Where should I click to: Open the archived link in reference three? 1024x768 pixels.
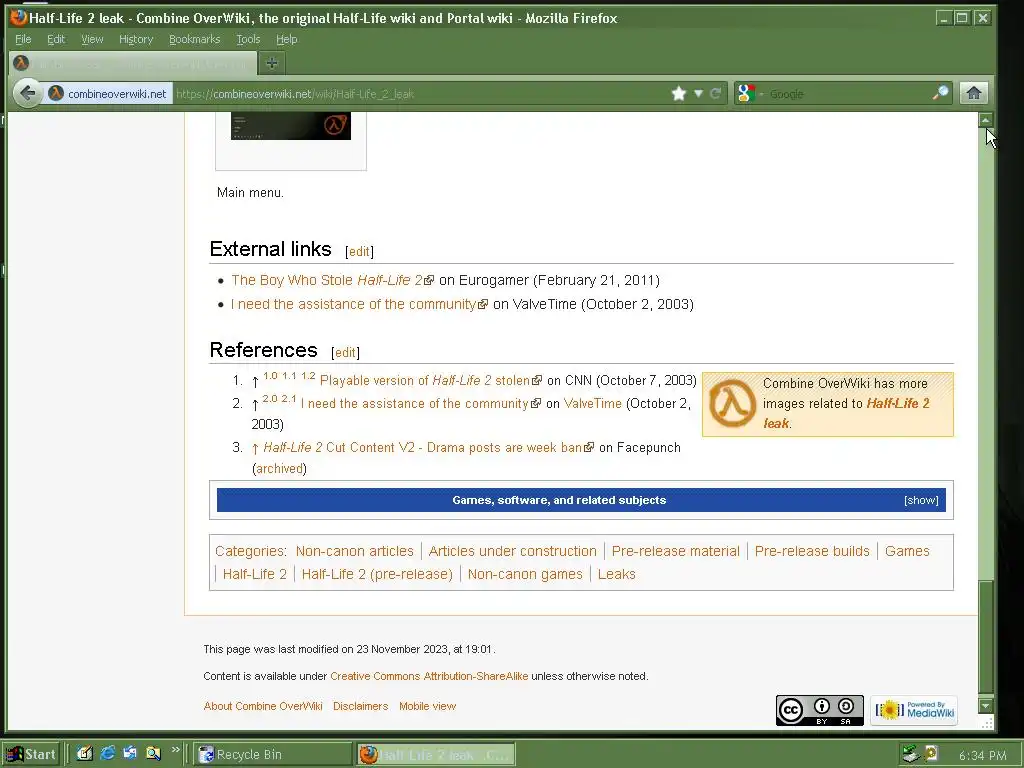(x=280, y=468)
